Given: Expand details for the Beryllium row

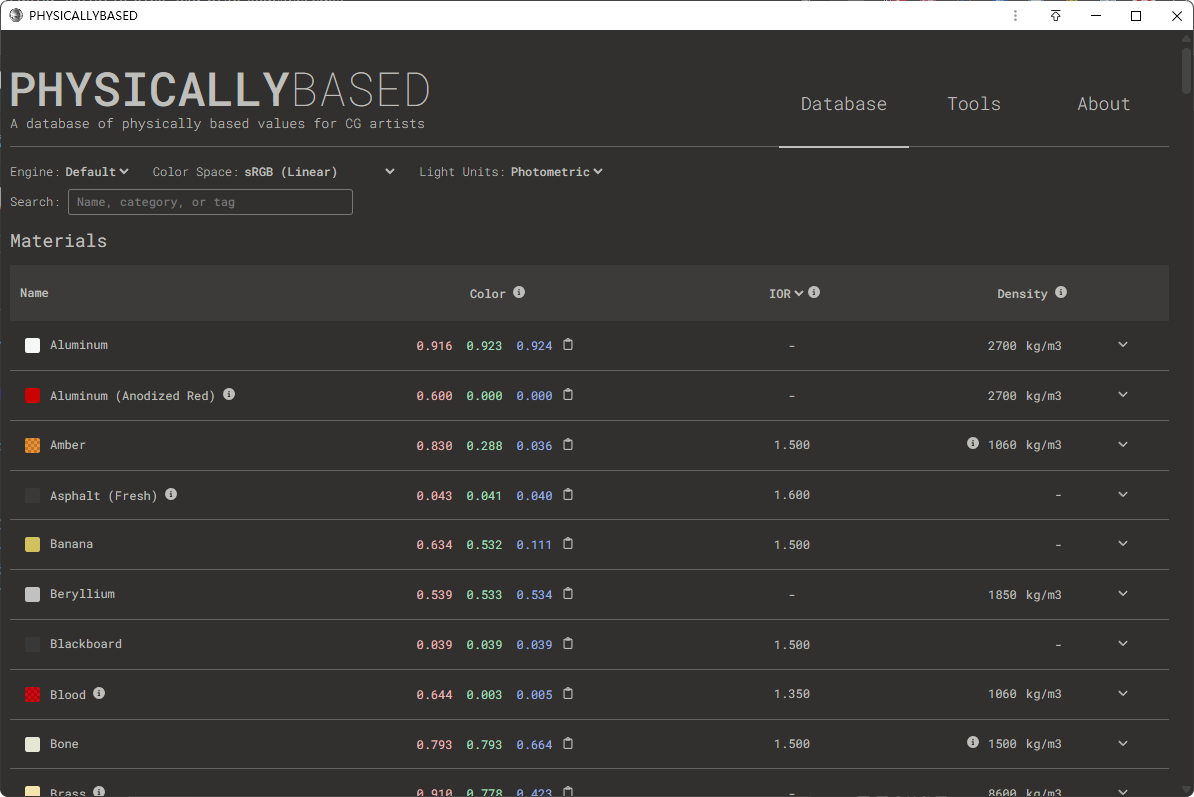Looking at the screenshot, I should pyautogui.click(x=1123, y=594).
